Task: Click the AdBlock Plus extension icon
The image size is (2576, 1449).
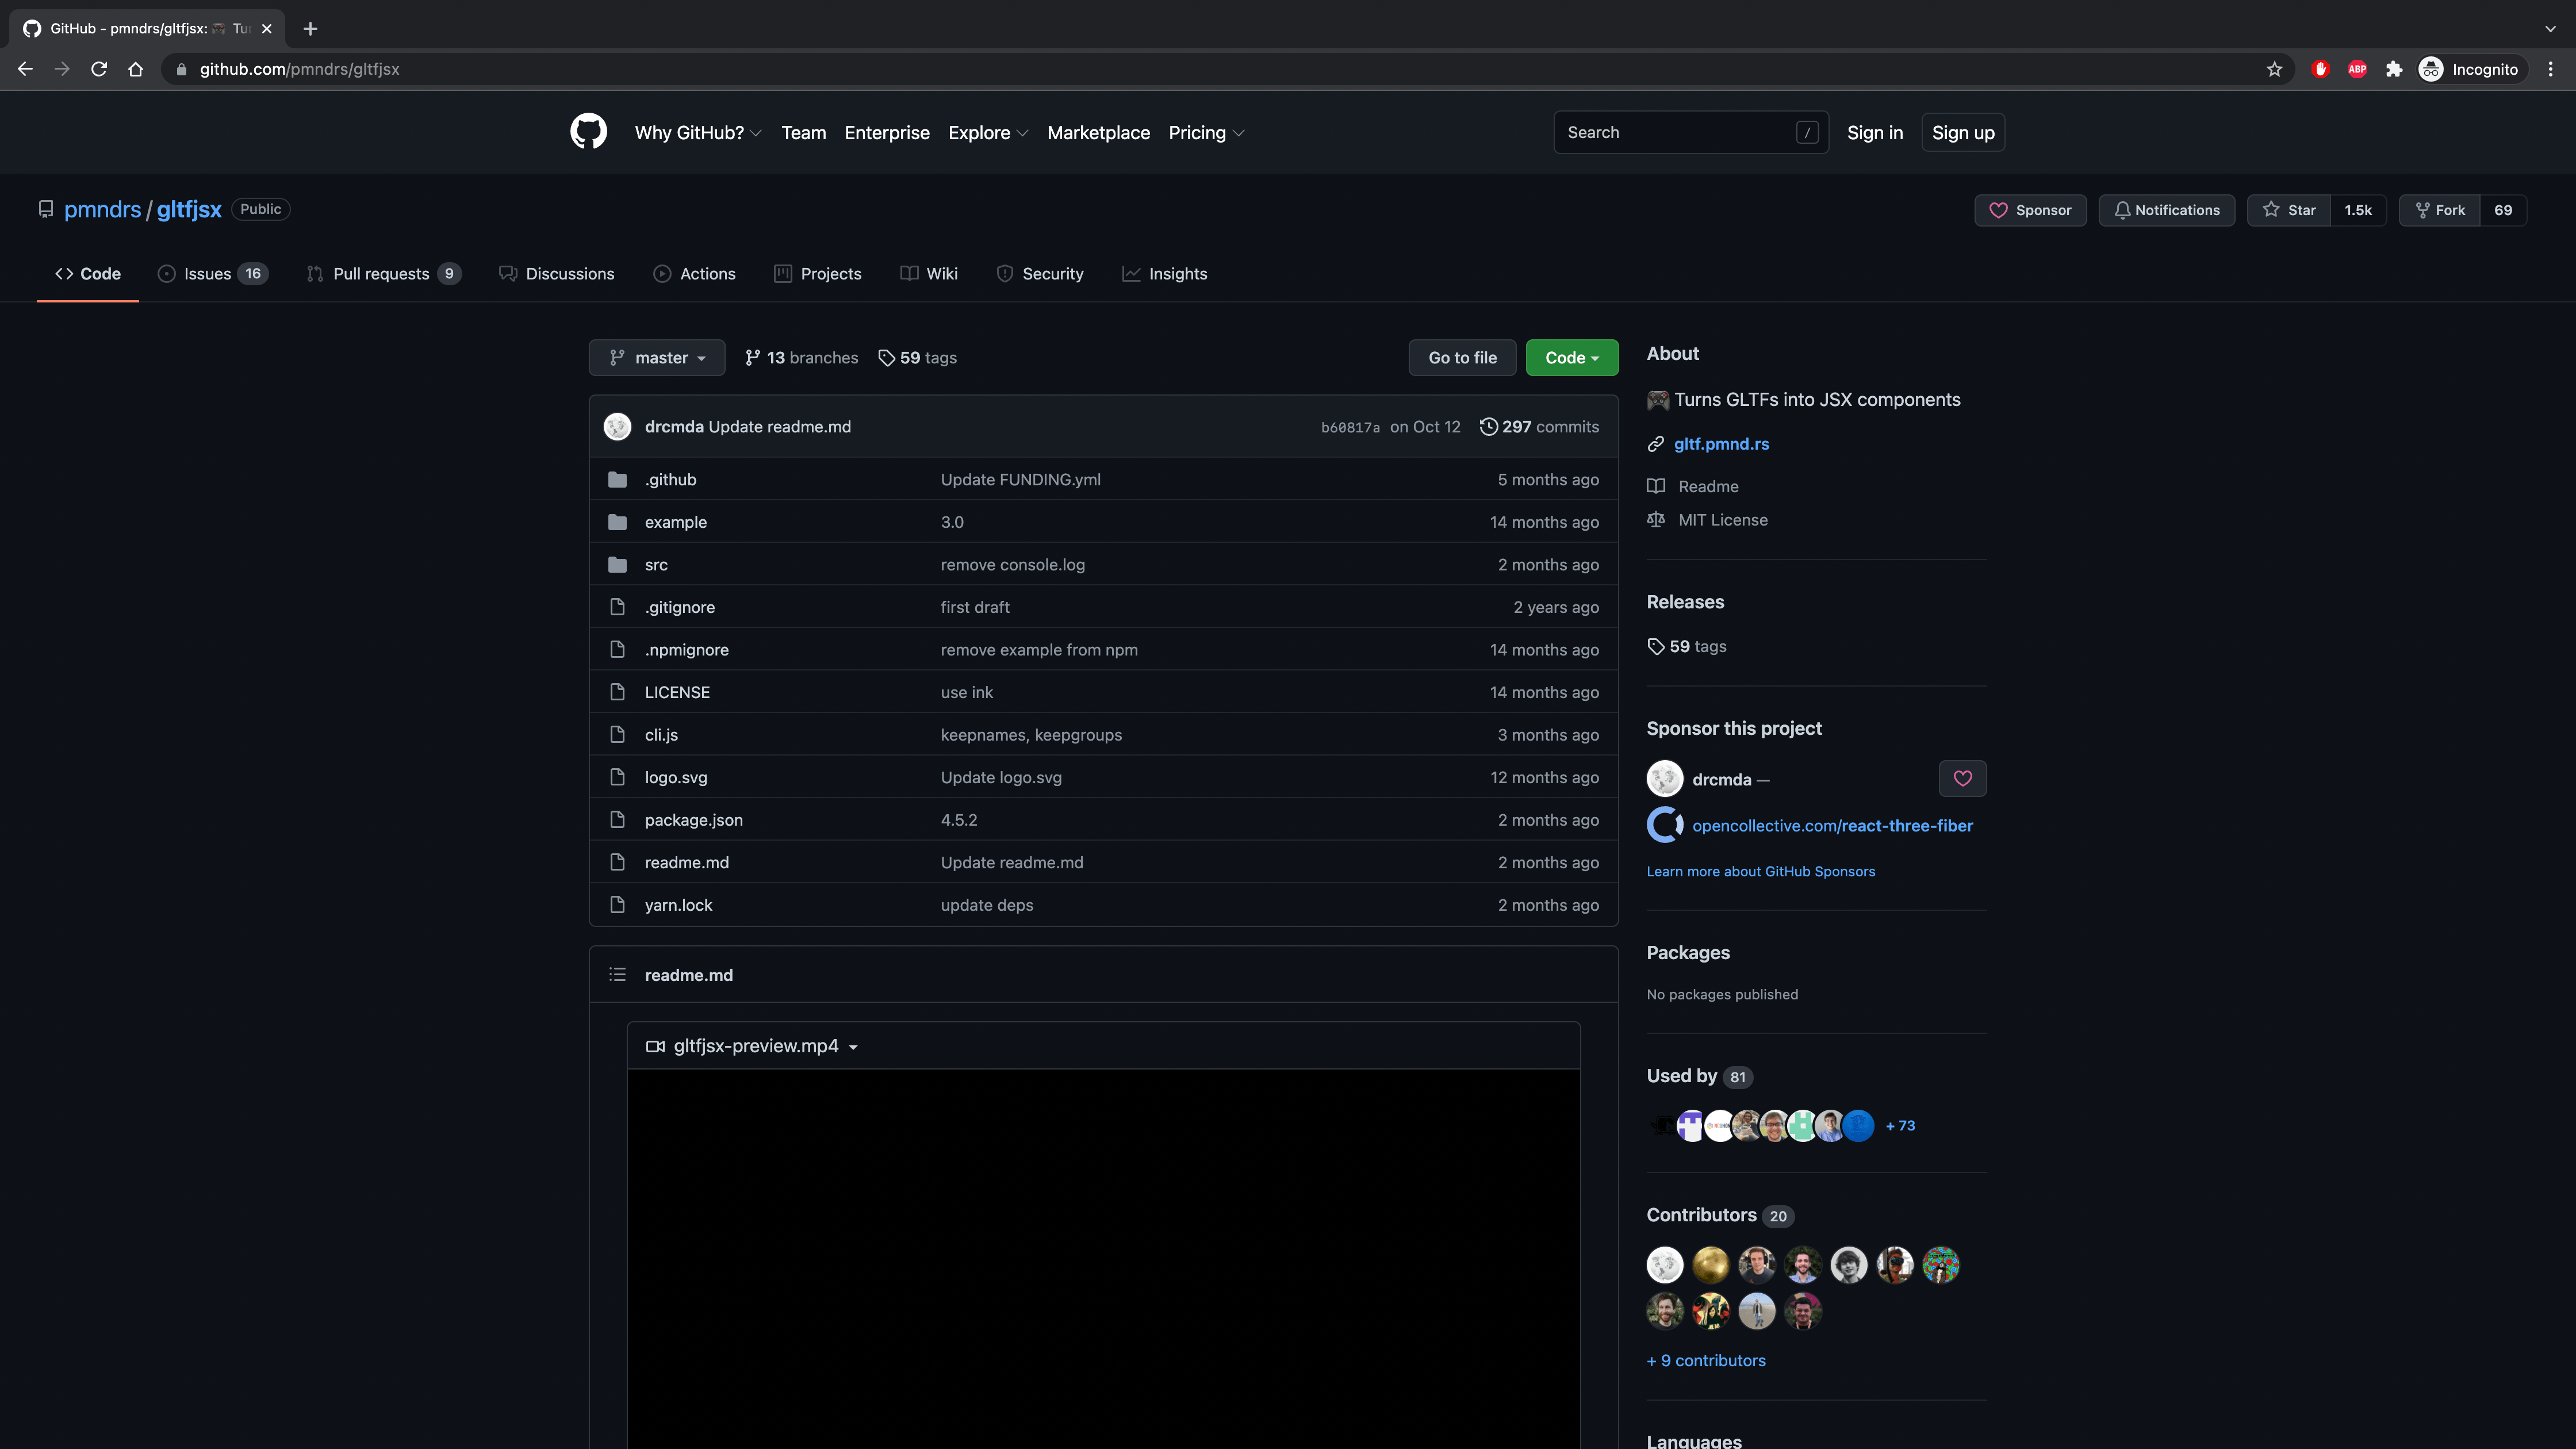Action: pos(2357,69)
